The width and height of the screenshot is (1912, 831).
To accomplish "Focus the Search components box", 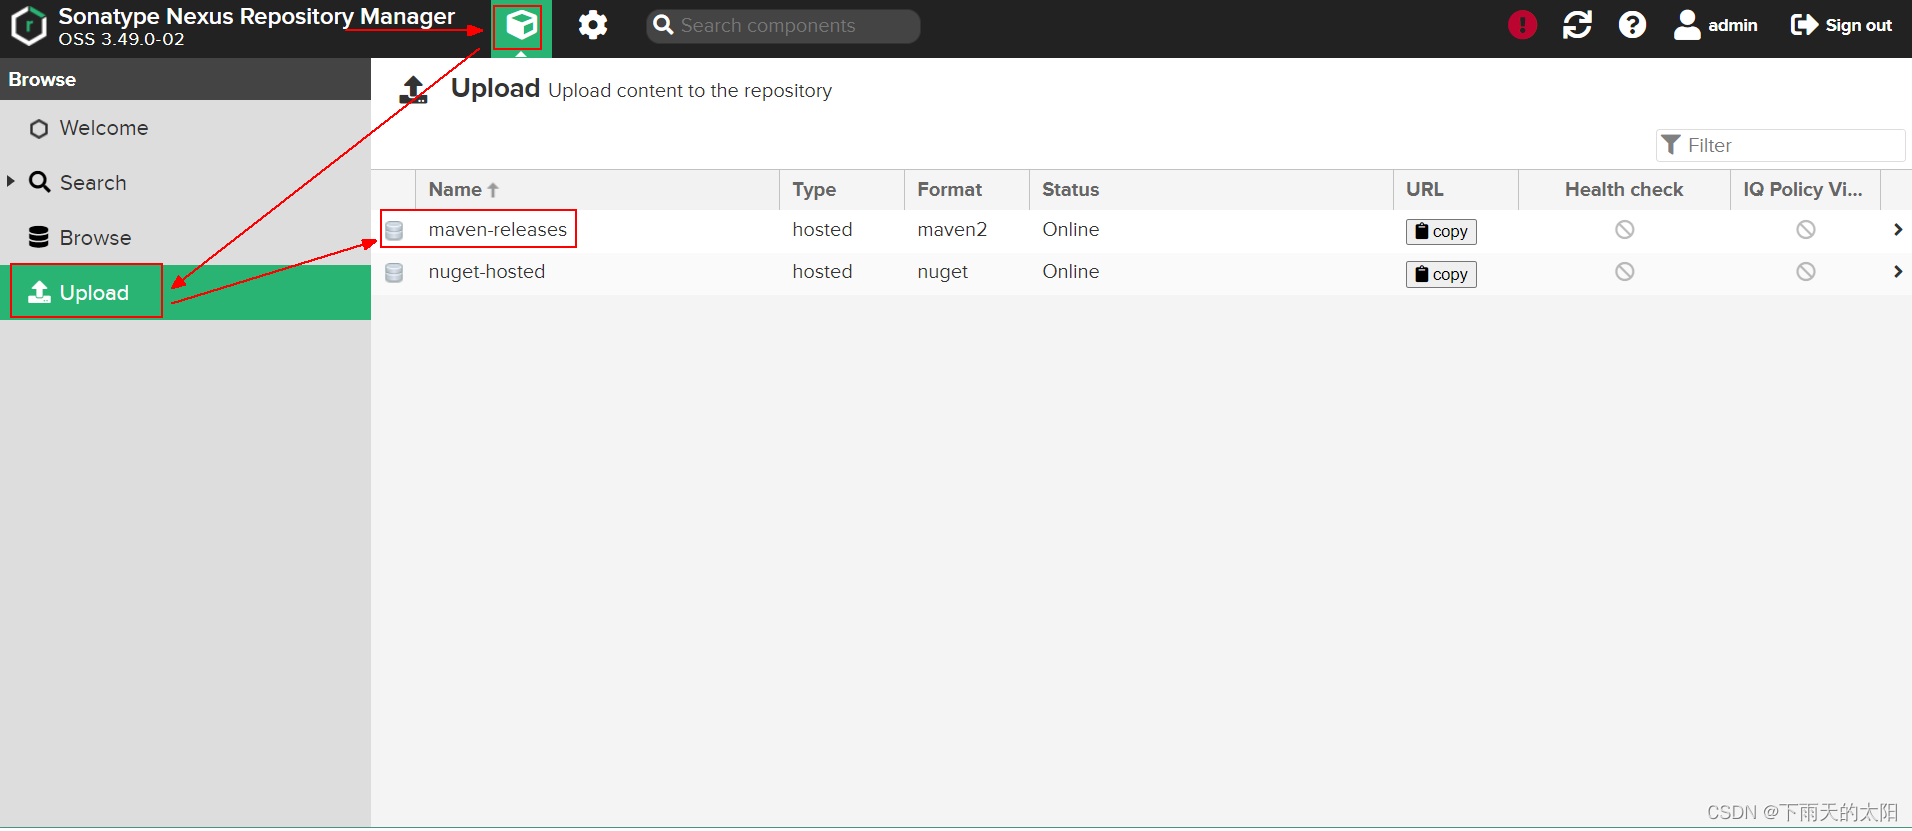I will (x=783, y=26).
